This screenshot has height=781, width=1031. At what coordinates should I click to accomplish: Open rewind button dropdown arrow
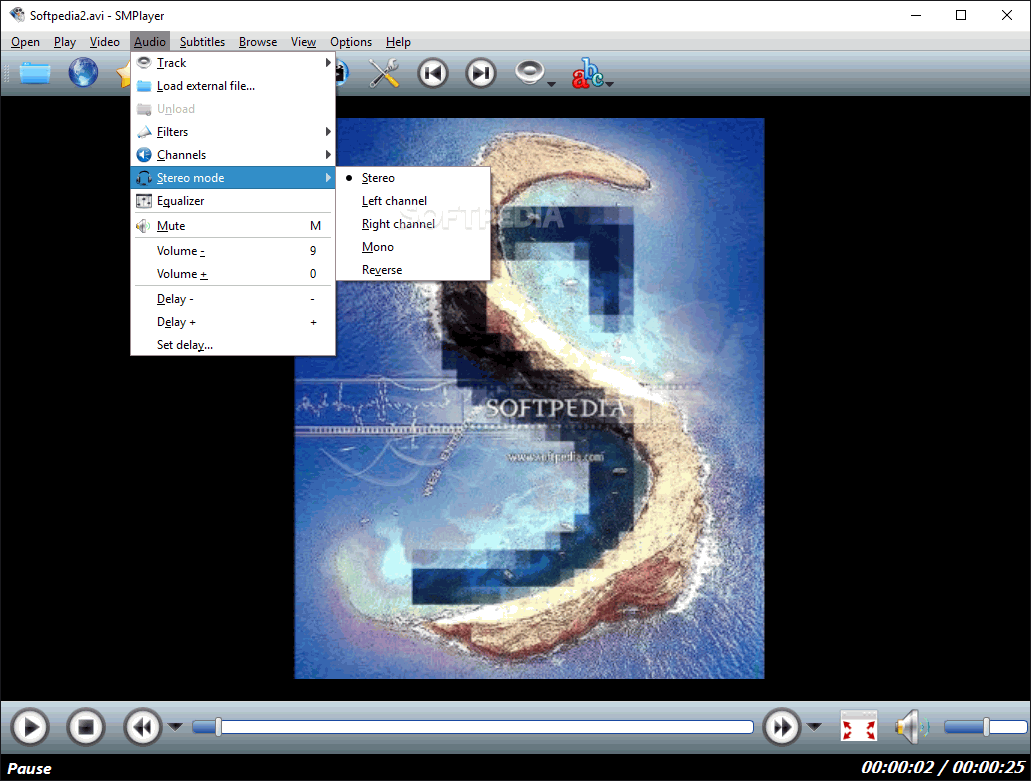(x=175, y=727)
